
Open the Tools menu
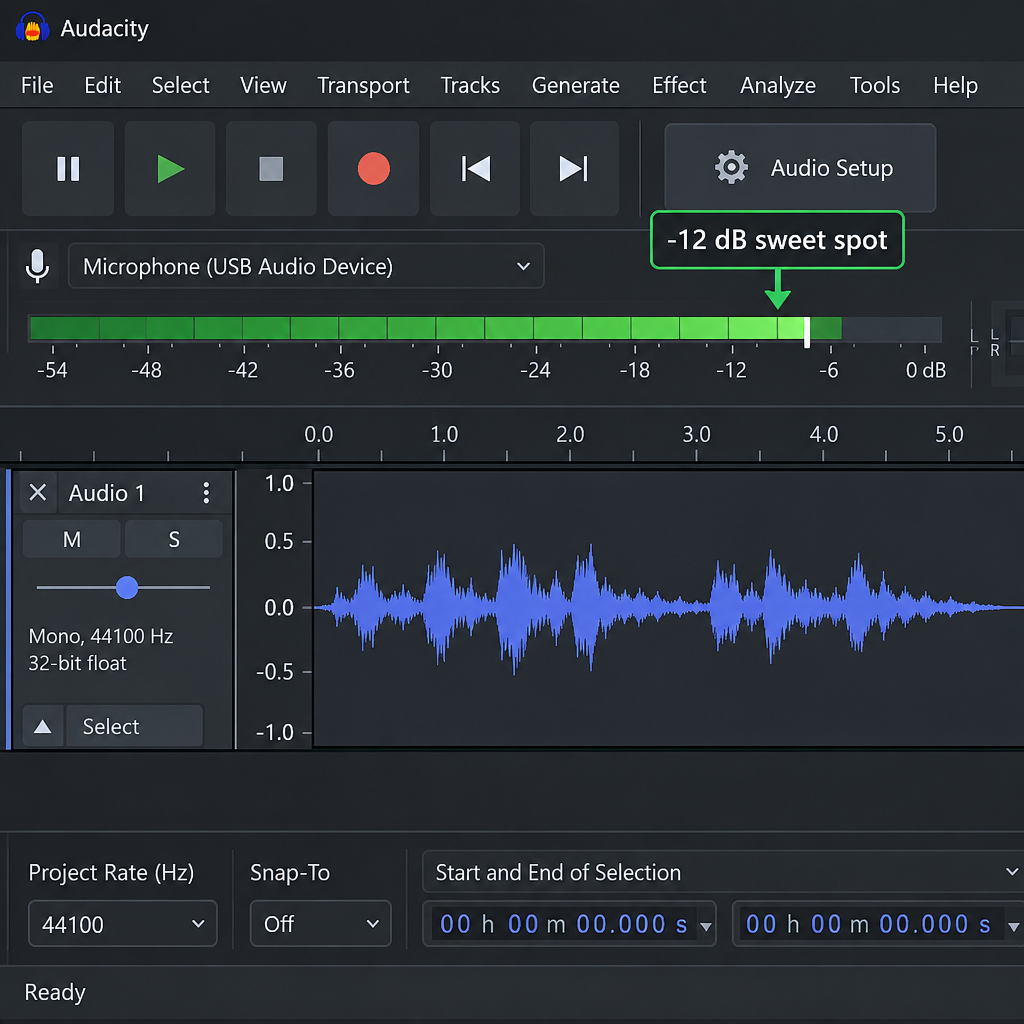[x=874, y=85]
